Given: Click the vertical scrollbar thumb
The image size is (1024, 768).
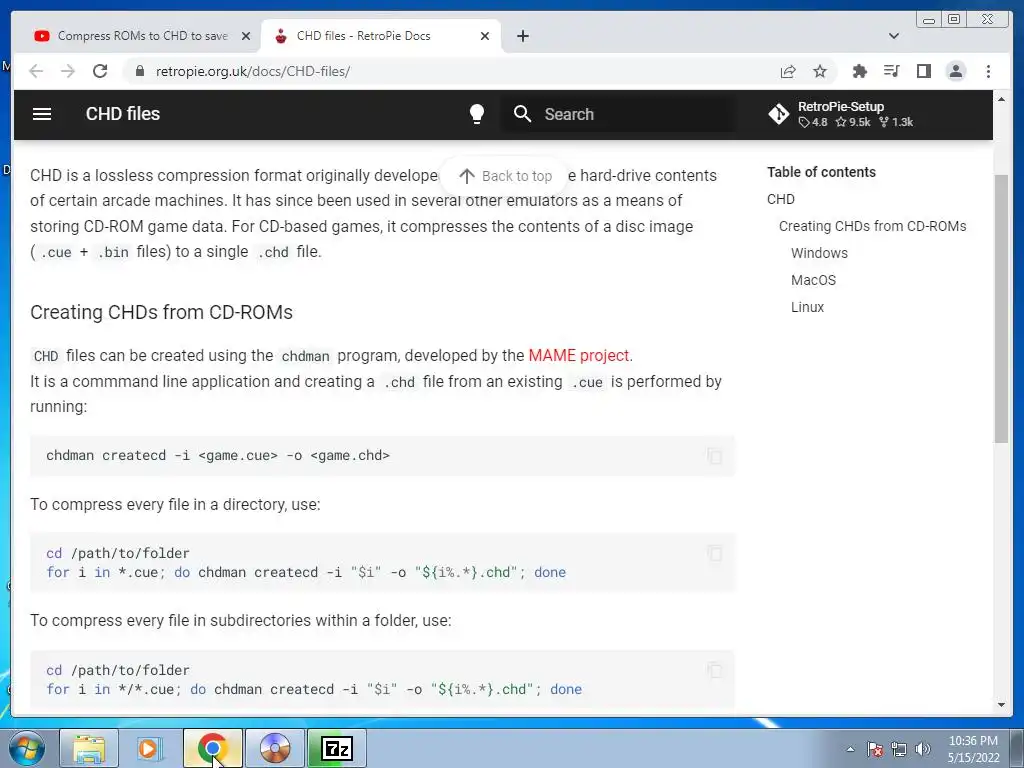Looking at the screenshot, I should click(1001, 309).
